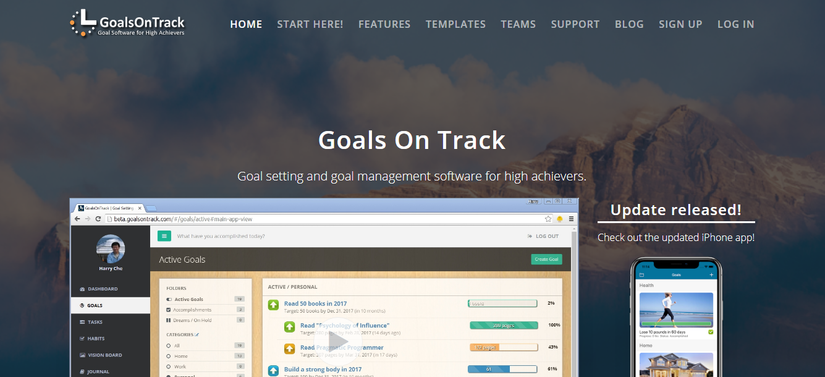Click the GoalsOnTrack browser tab in demo
The image size is (825, 377).
coord(109,208)
